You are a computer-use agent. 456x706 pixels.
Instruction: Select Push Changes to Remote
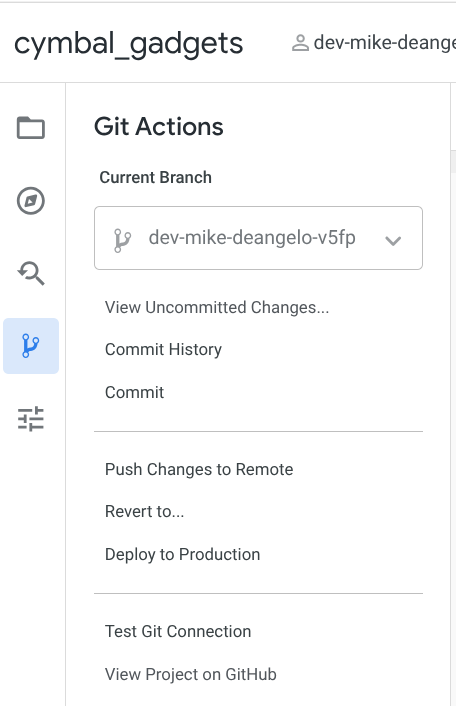199,470
